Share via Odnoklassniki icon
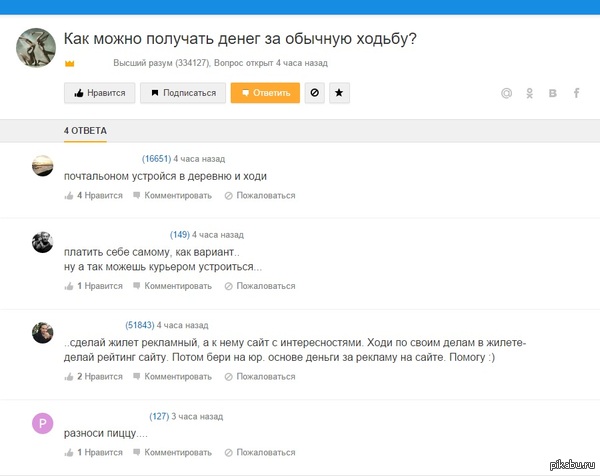This screenshot has height=476, width=600. click(x=530, y=94)
